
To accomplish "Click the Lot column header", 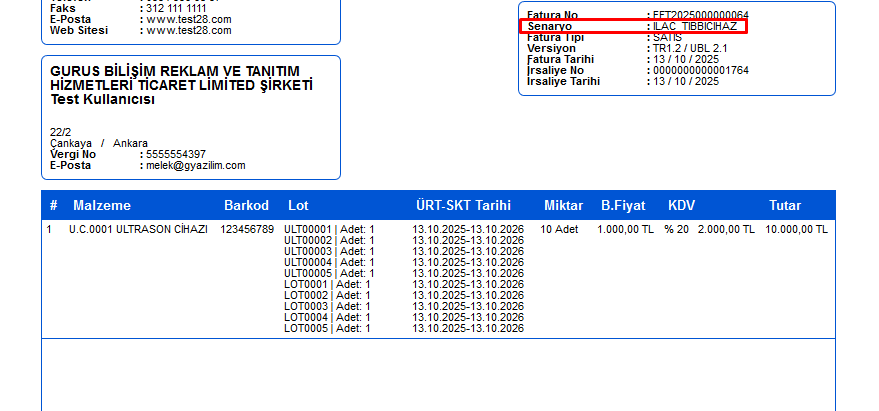I will tap(298, 206).
